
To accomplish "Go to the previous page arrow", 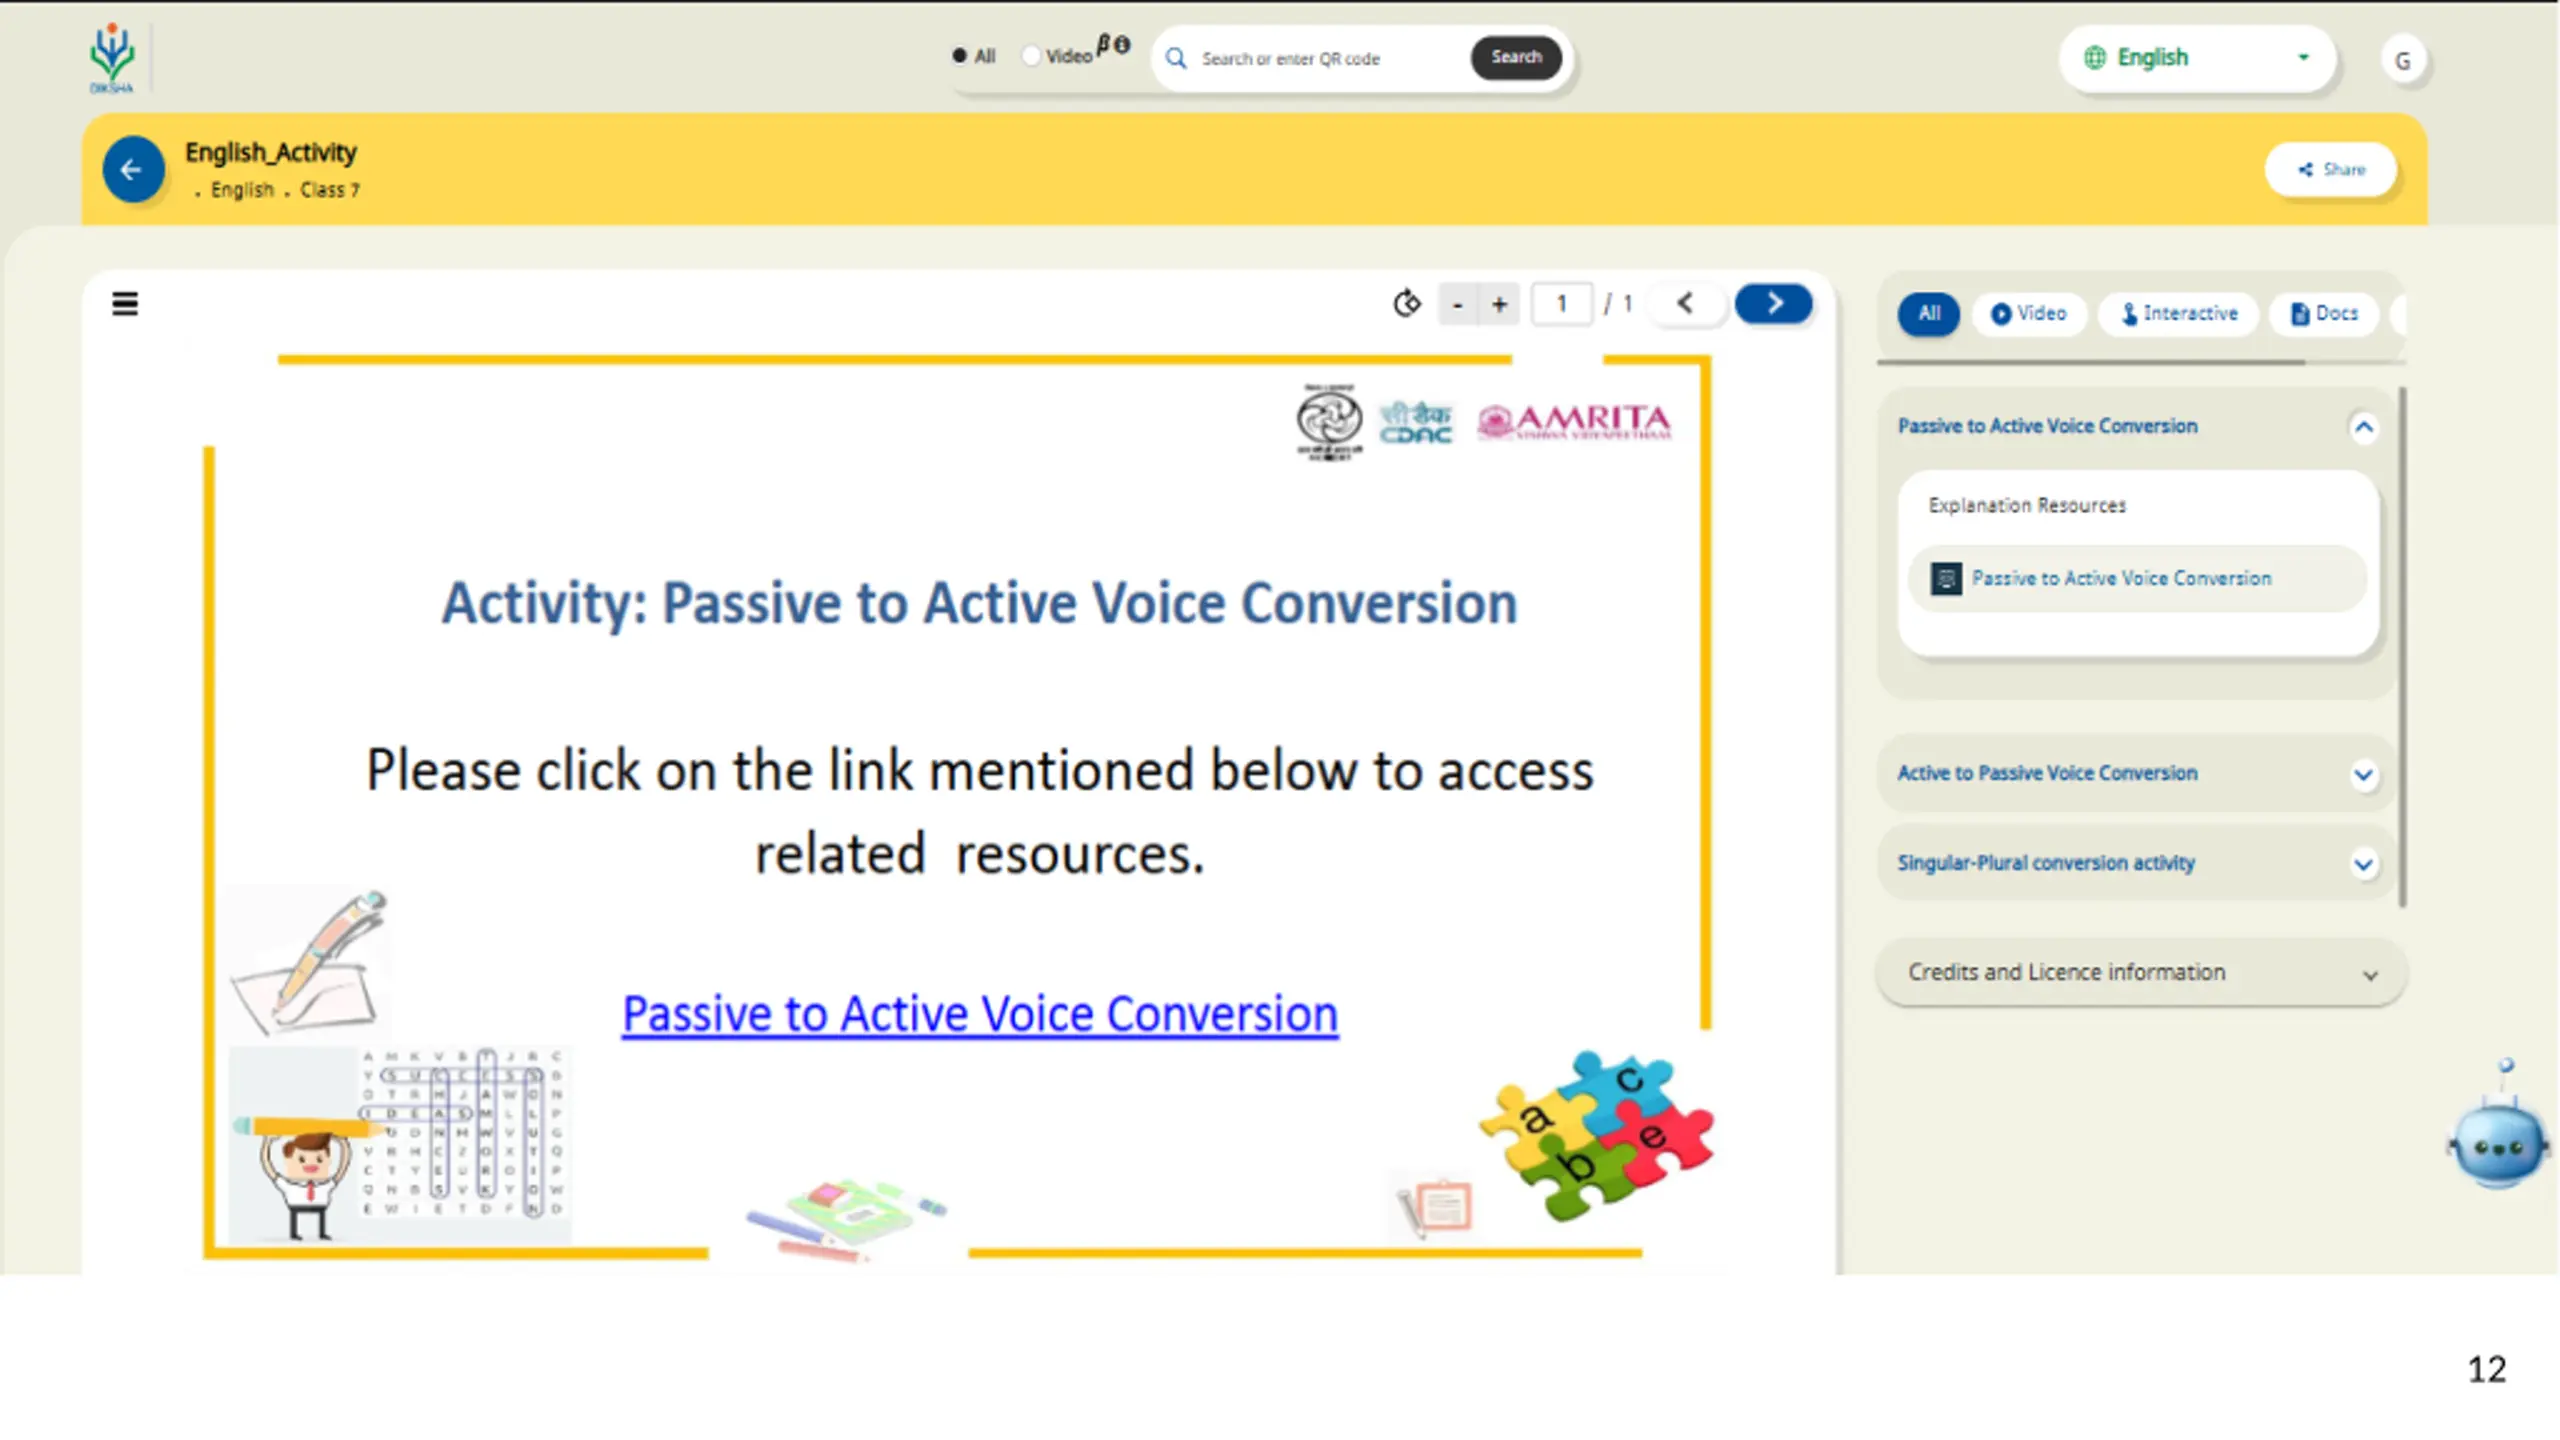I will 1686,303.
